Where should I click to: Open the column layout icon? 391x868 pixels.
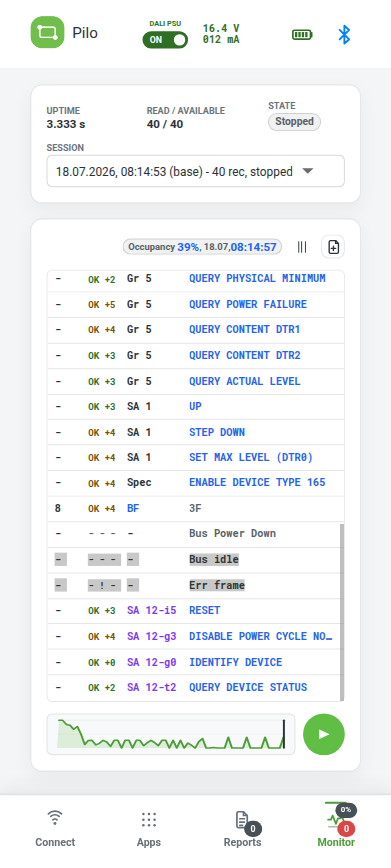tap(302, 247)
